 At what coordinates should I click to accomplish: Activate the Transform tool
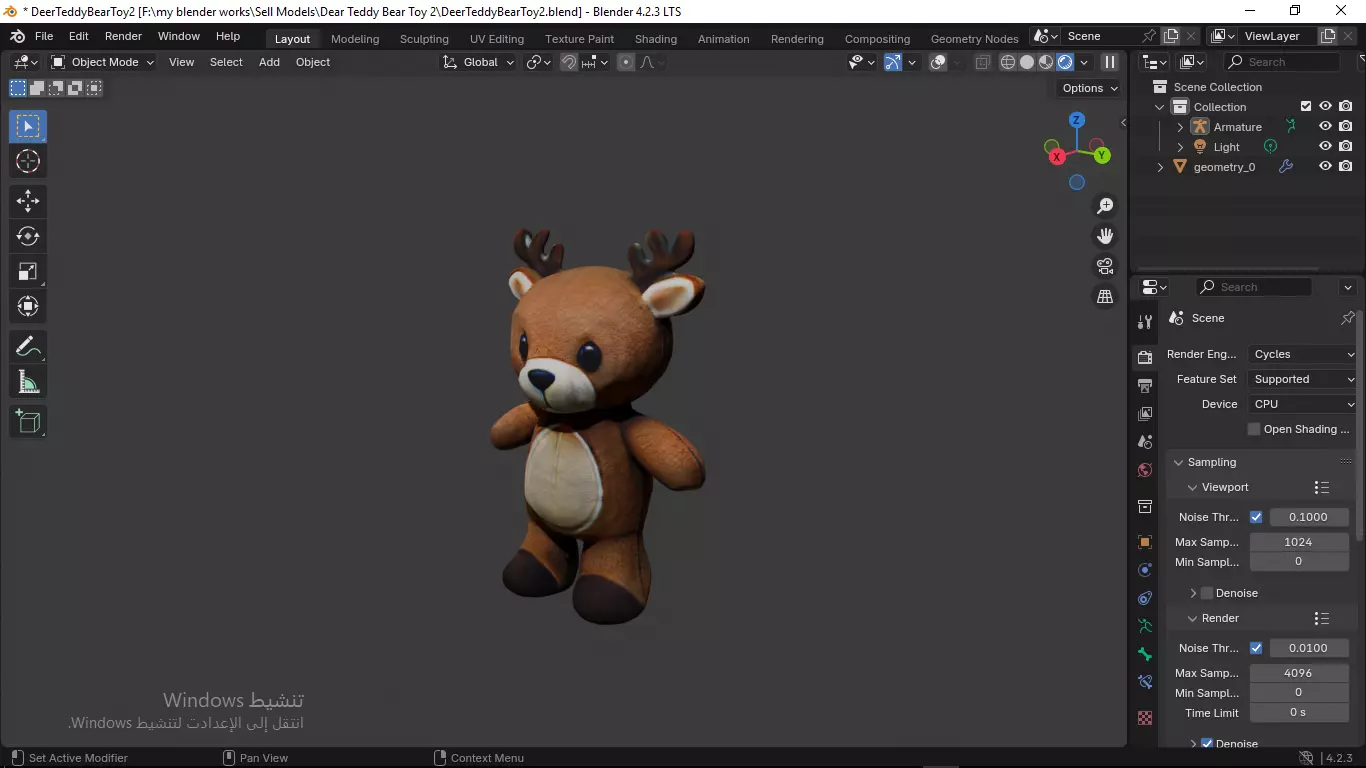[28, 306]
